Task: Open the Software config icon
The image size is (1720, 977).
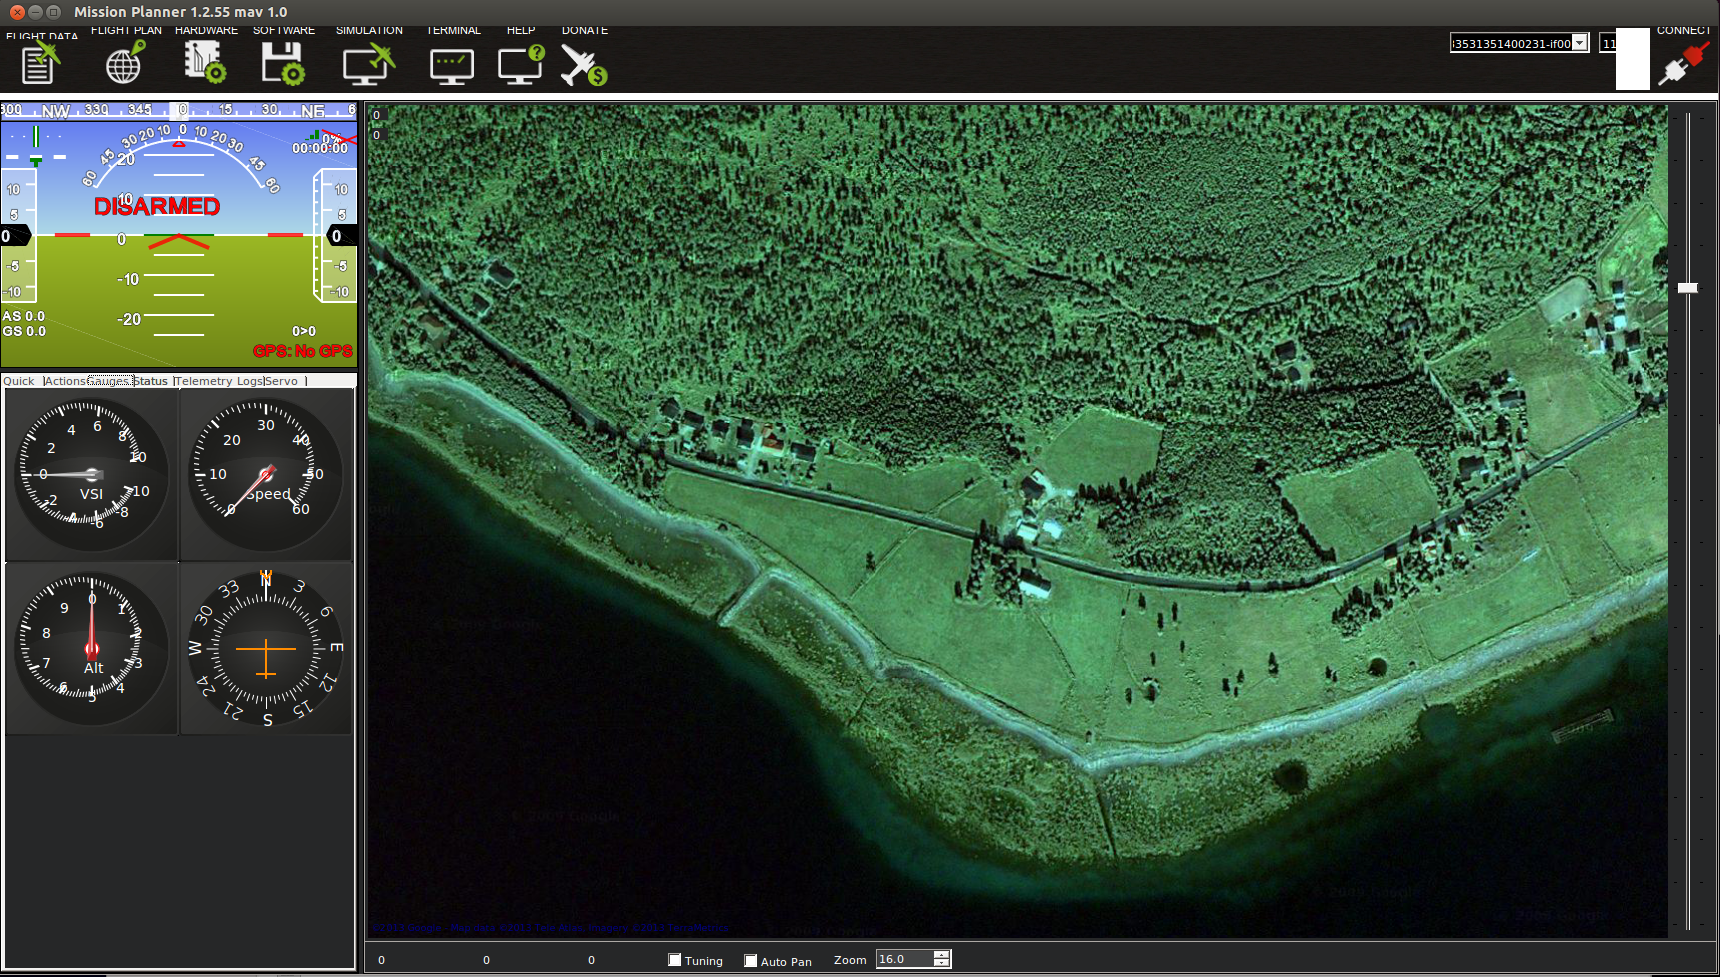Action: pyautogui.click(x=283, y=63)
